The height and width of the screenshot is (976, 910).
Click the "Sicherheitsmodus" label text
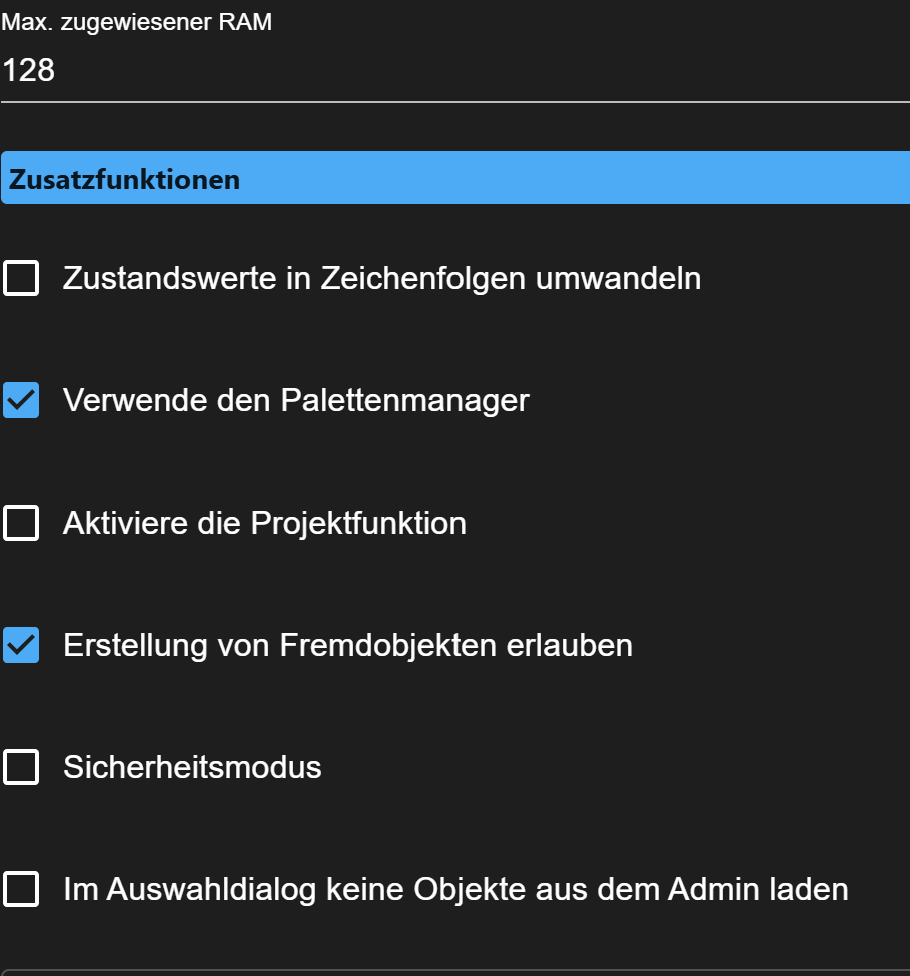pyautogui.click(x=192, y=768)
